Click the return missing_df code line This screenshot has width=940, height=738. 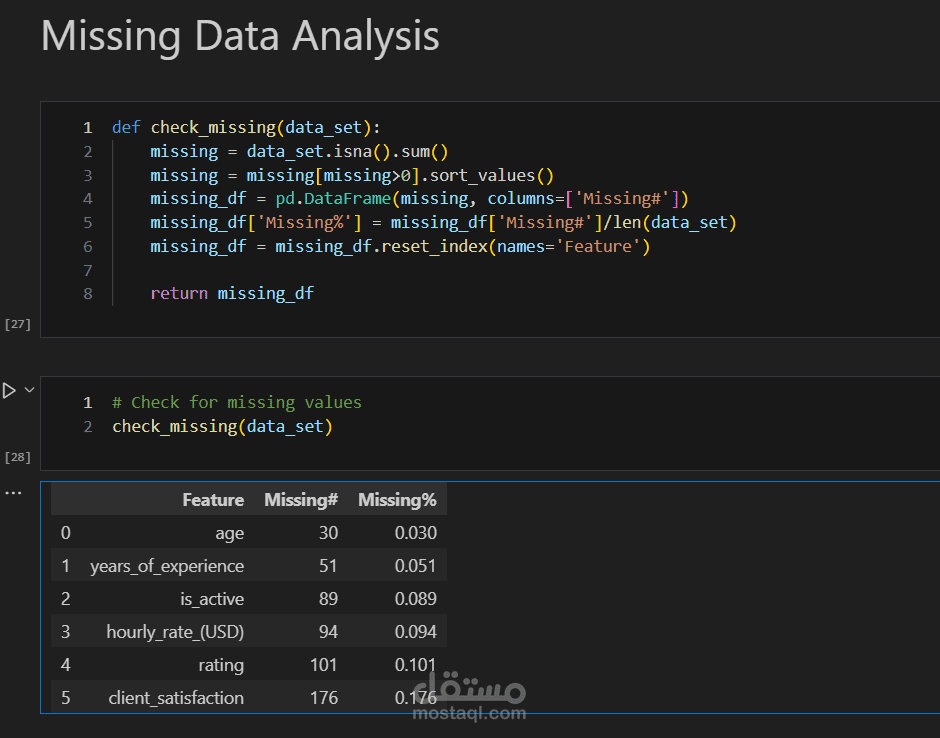[232, 293]
